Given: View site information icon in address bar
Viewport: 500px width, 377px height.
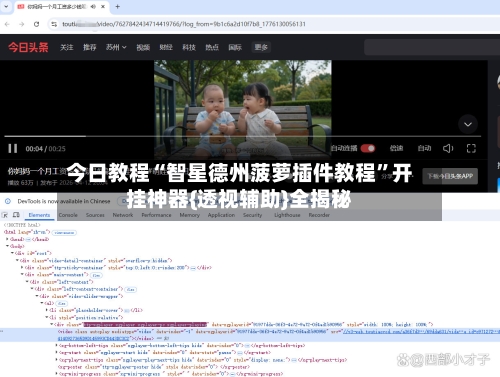Looking at the screenshot, I should 54,24.
